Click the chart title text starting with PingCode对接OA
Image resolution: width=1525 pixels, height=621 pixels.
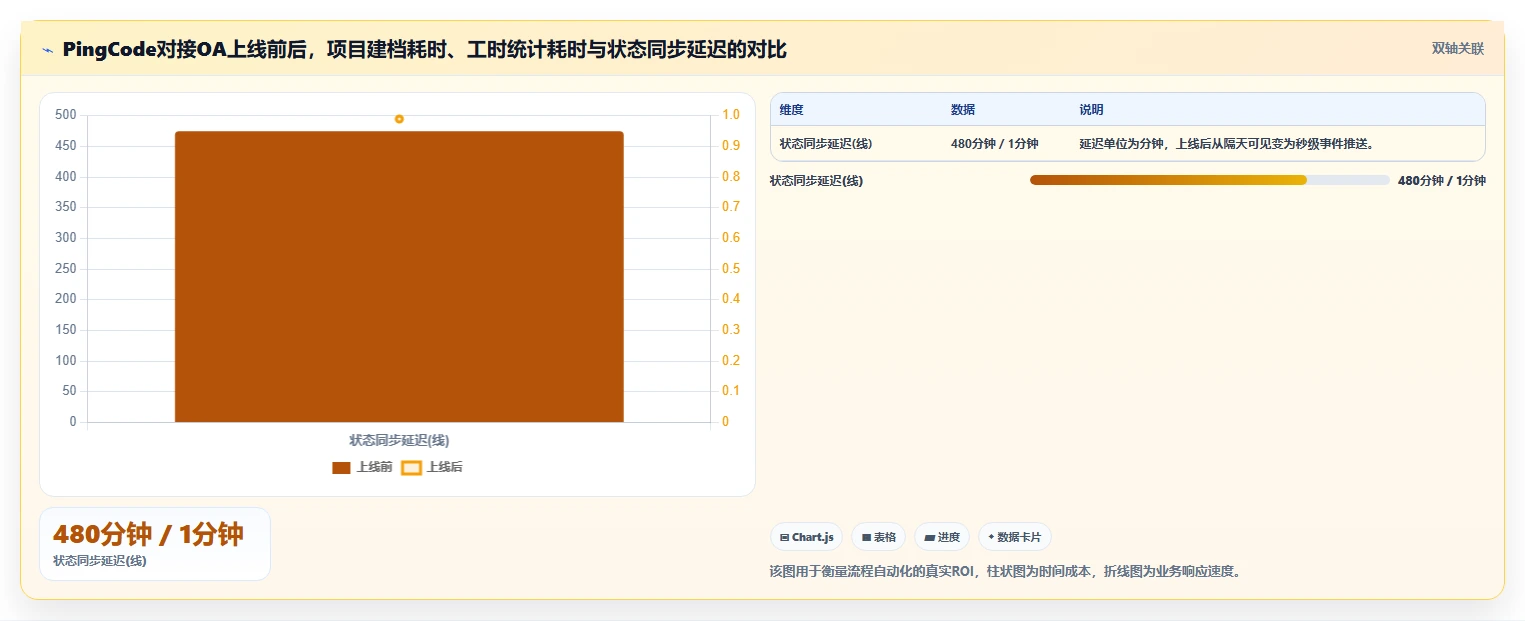(425, 50)
